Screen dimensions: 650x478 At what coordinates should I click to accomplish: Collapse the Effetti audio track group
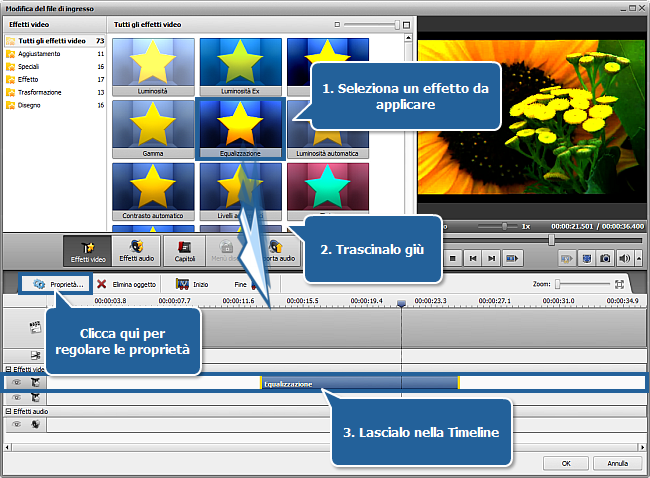pos(8,411)
